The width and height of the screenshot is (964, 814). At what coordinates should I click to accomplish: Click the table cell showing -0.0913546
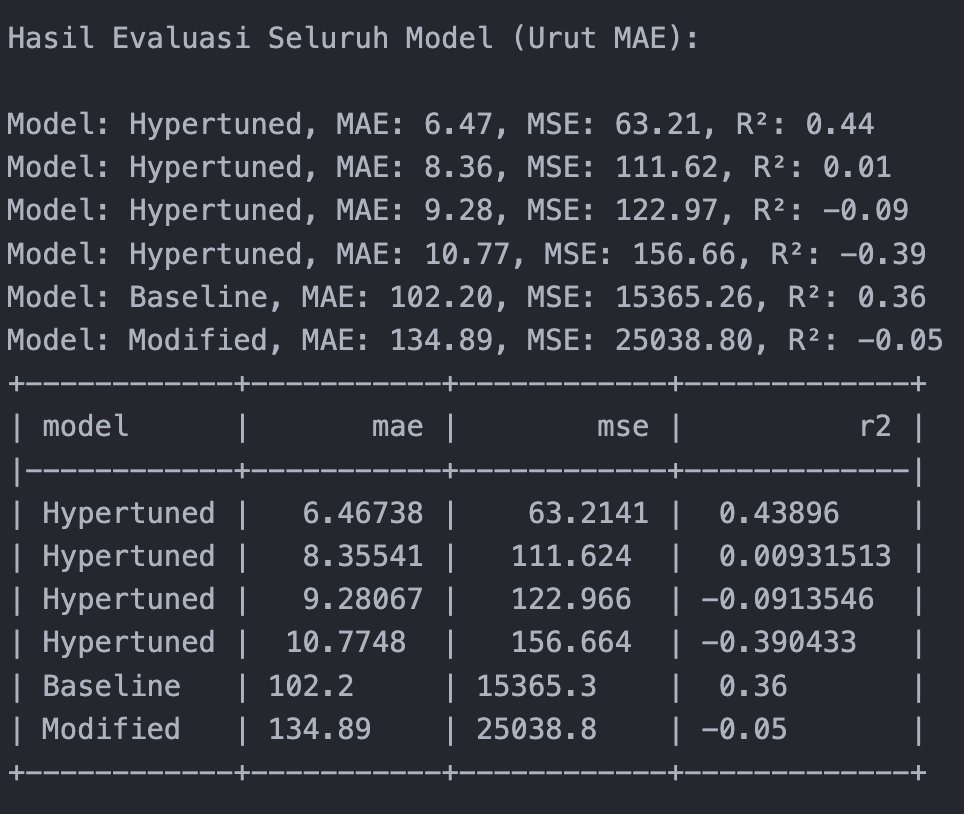coord(787,600)
